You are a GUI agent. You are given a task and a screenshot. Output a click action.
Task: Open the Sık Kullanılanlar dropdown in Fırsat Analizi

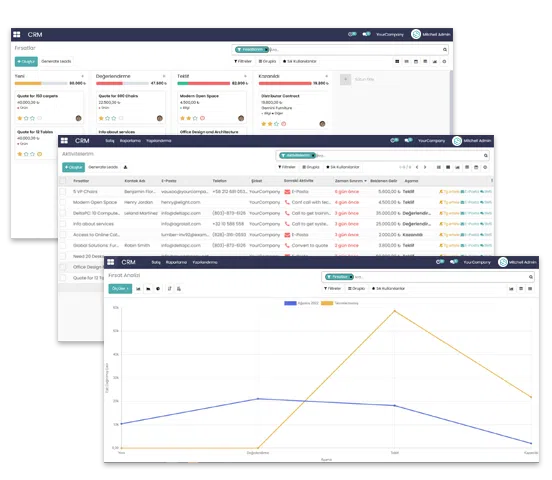tap(388, 289)
